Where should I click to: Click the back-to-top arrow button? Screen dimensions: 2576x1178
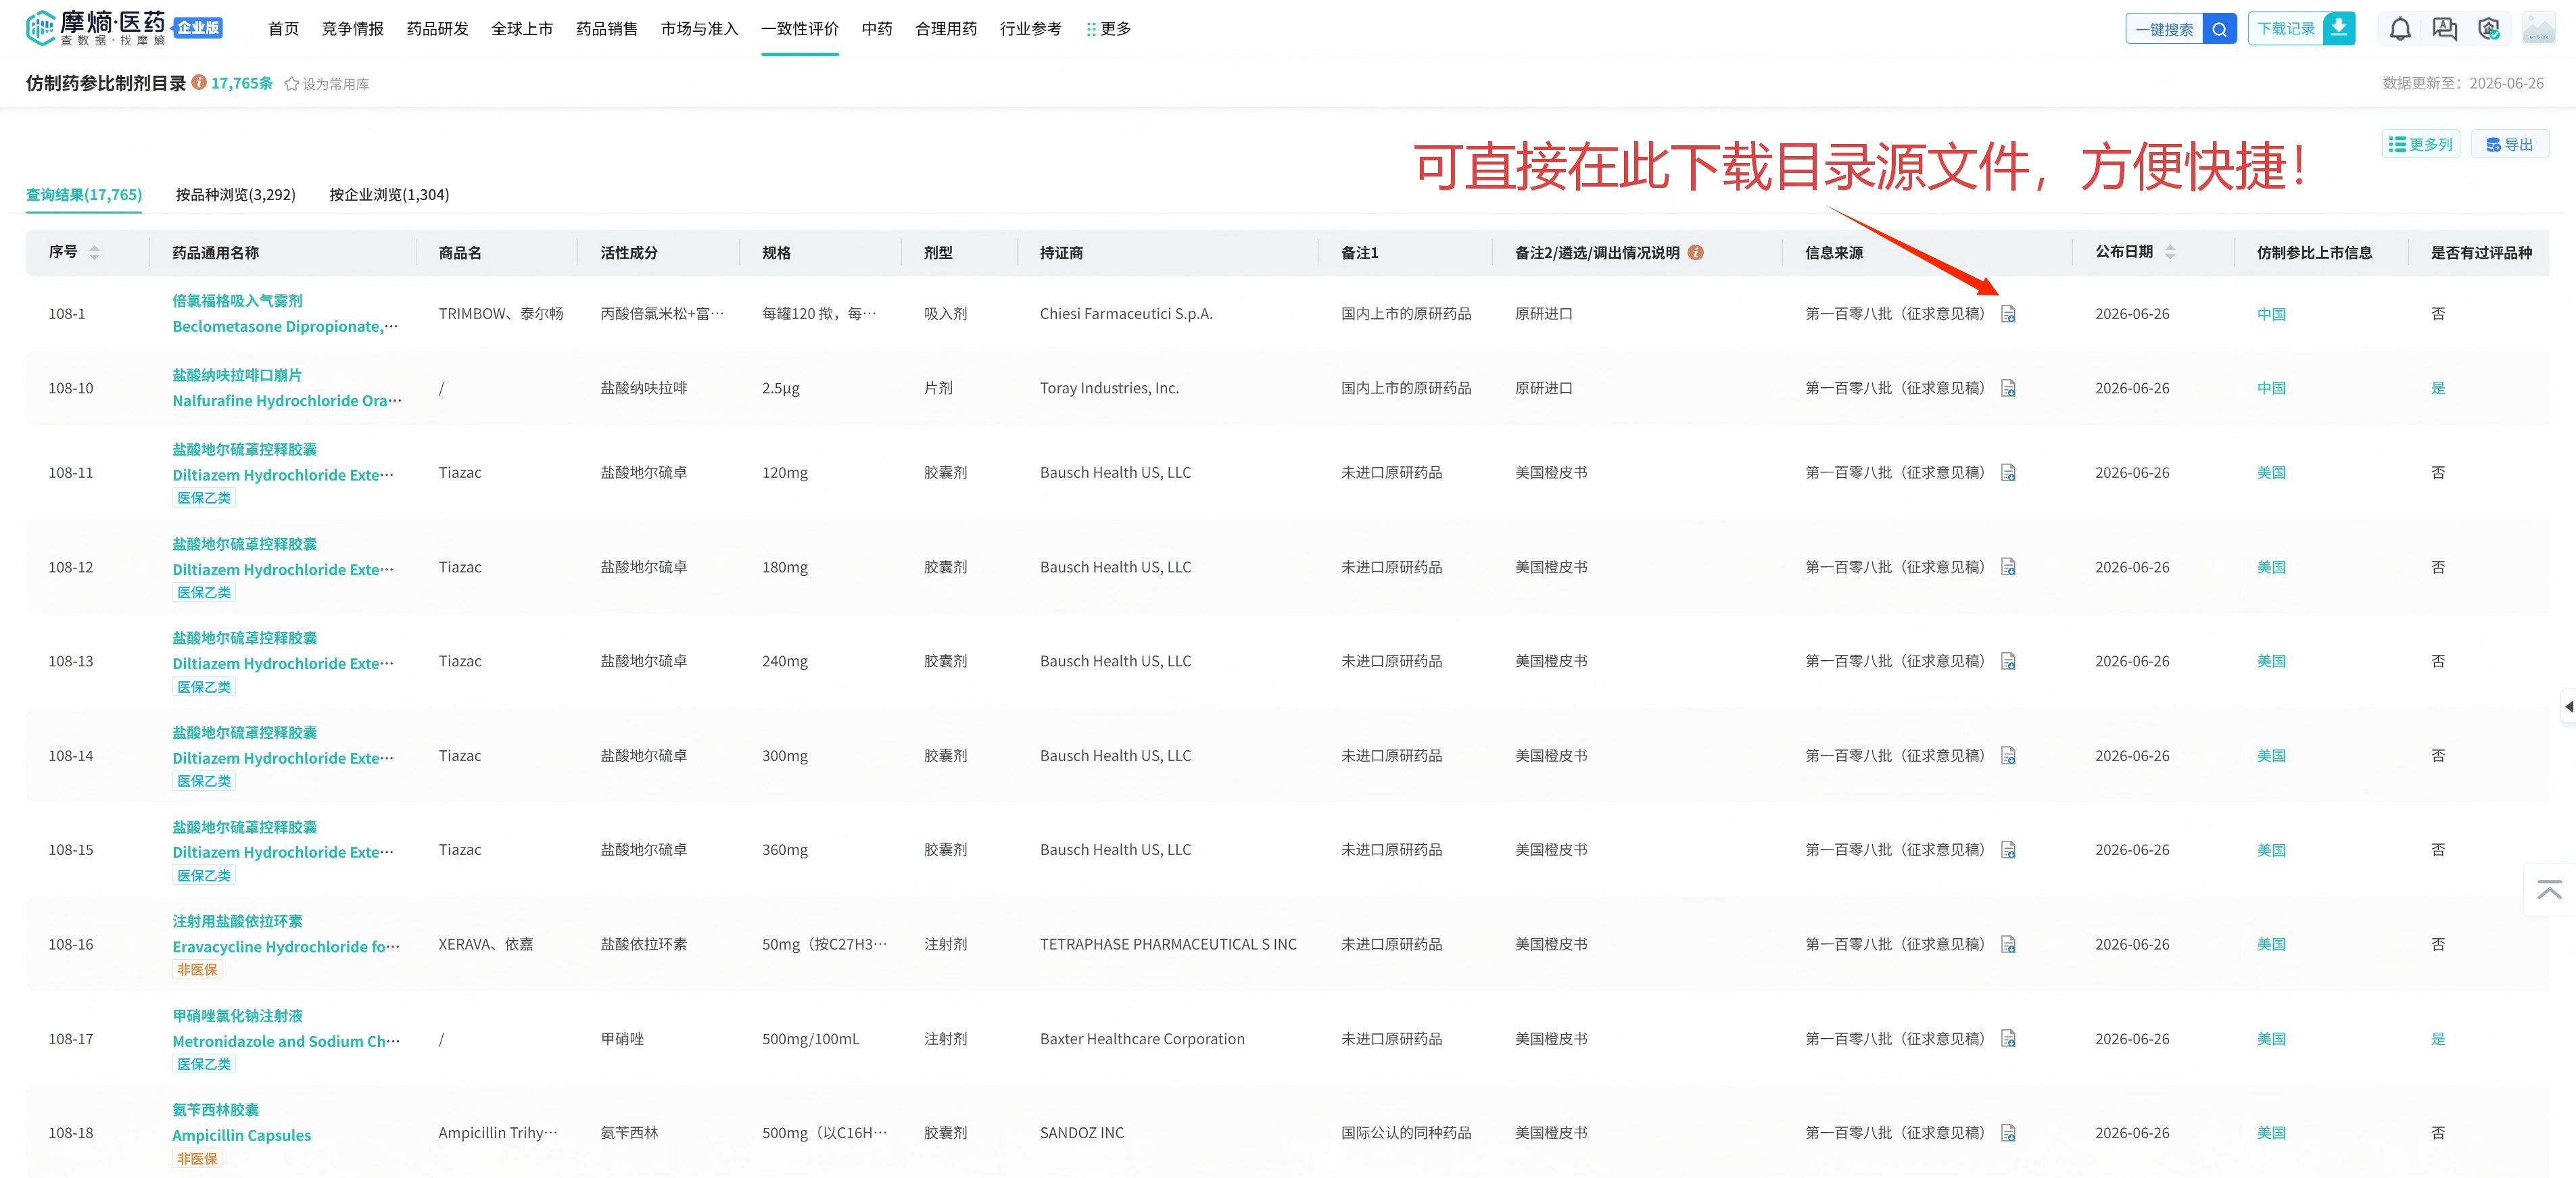point(2549,889)
